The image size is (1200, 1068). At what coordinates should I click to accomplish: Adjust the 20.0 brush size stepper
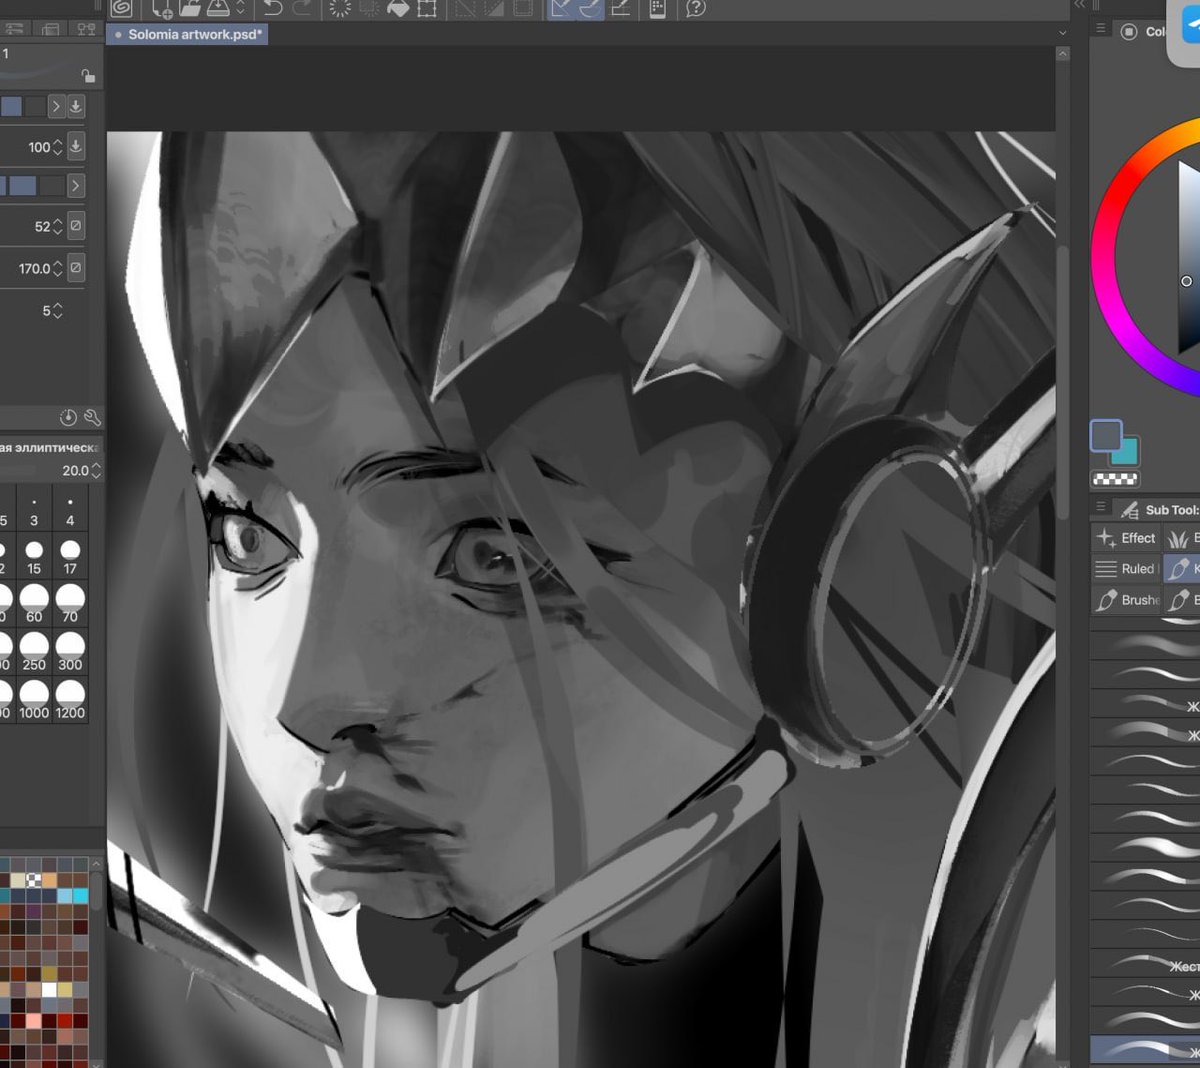click(x=96, y=470)
